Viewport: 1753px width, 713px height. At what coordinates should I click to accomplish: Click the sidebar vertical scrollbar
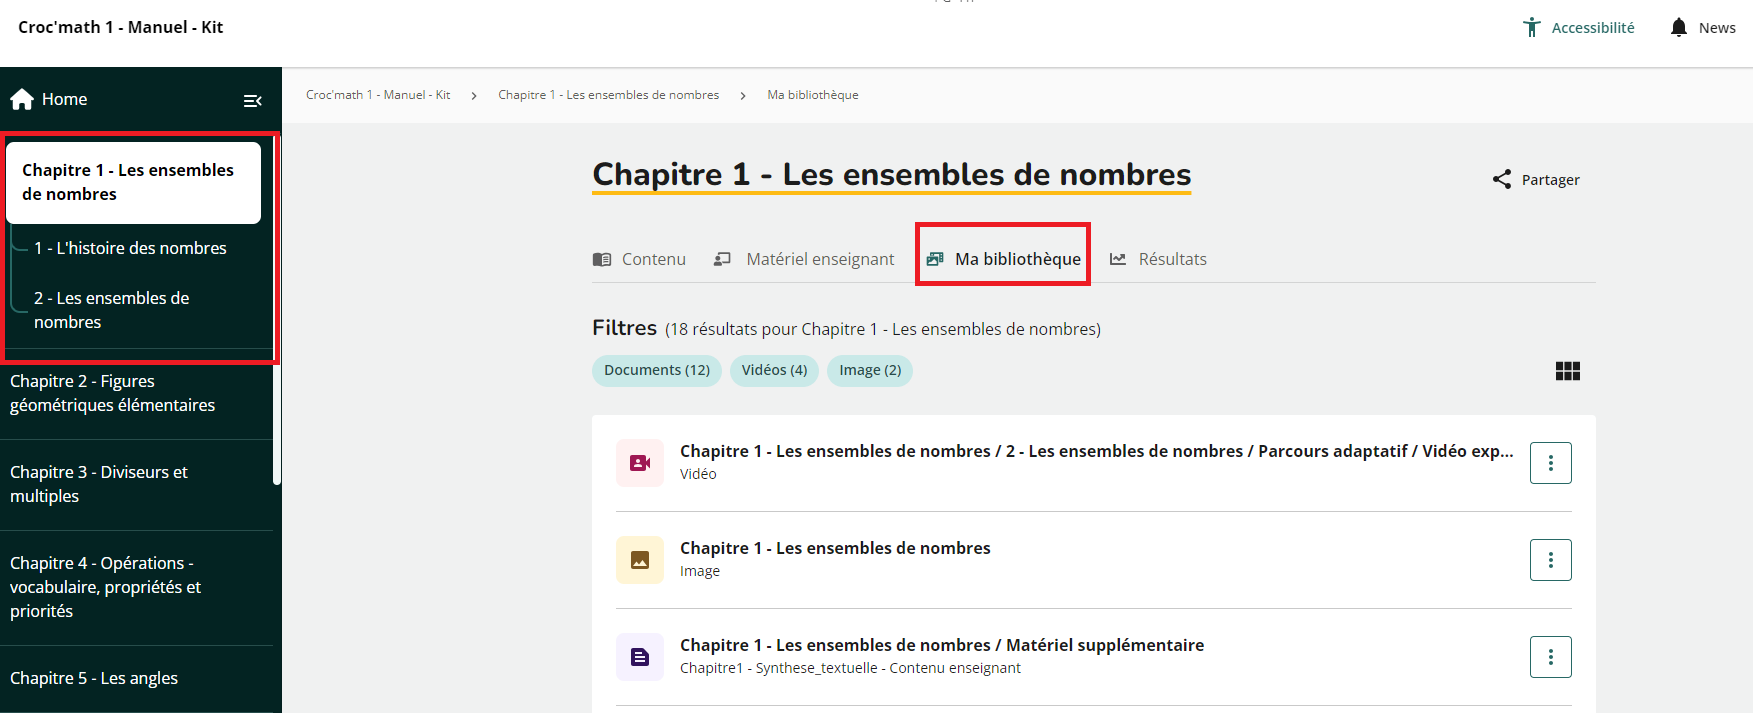coord(277,420)
